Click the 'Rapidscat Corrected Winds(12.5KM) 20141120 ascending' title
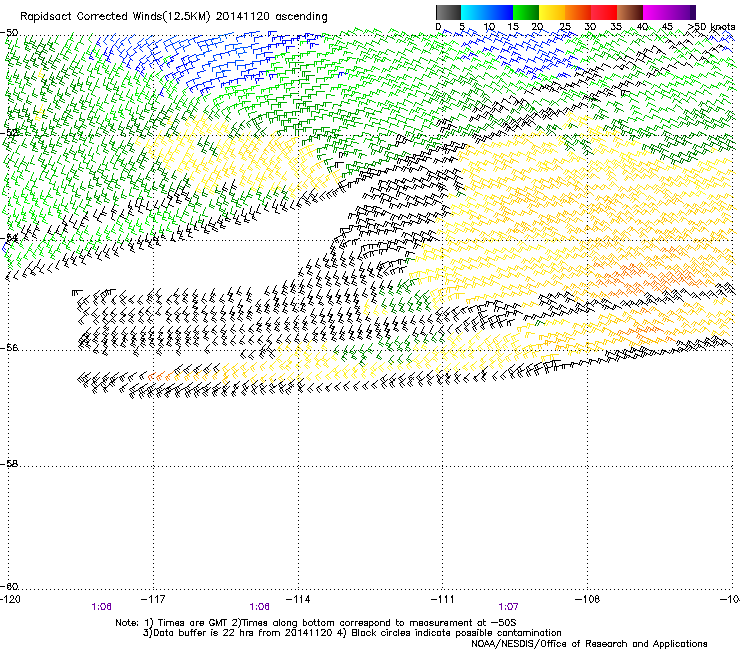This screenshot has height=650, width=740. tap(174, 17)
